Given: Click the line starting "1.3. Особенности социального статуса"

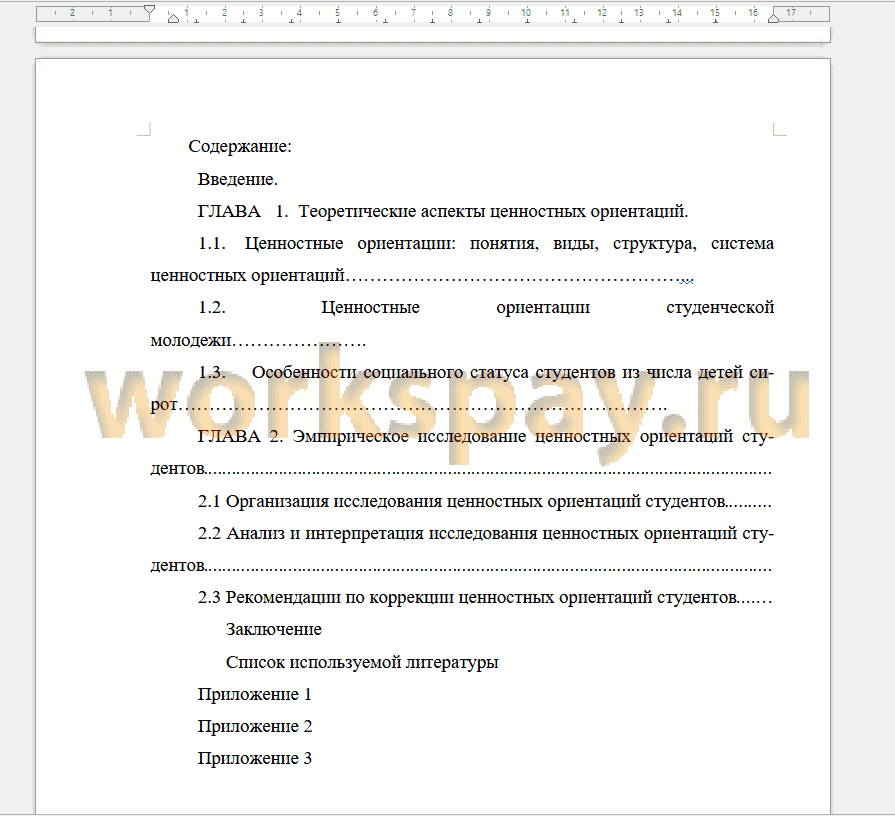Looking at the screenshot, I should [486, 373].
